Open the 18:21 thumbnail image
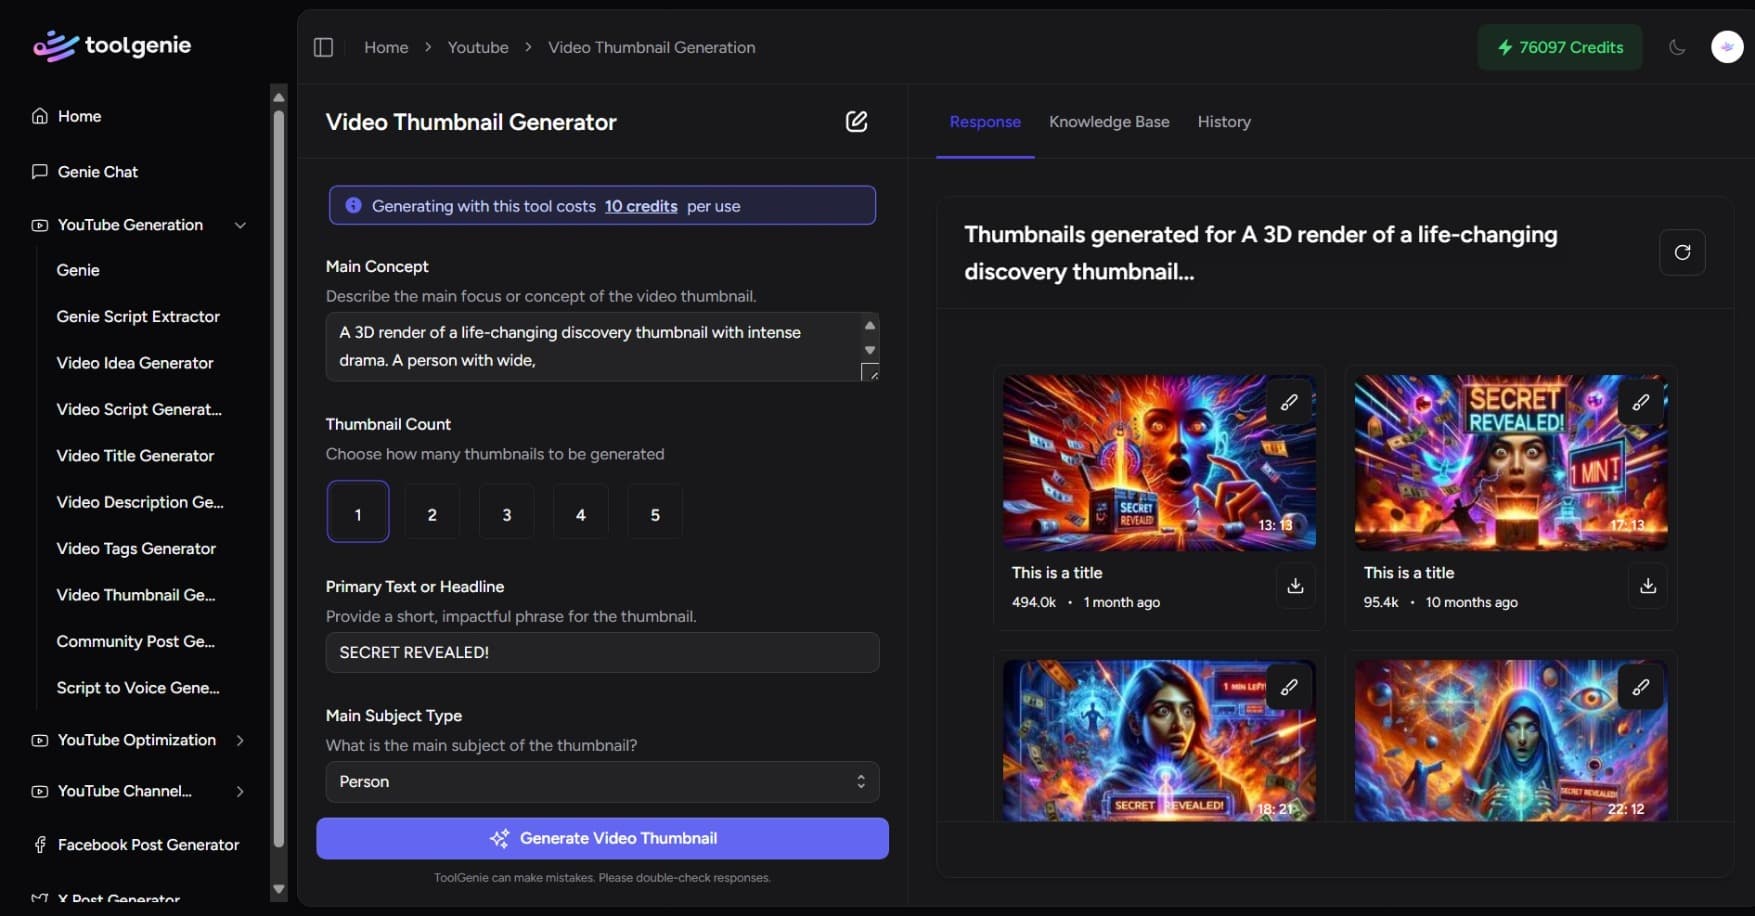The image size is (1755, 916). 1159,741
